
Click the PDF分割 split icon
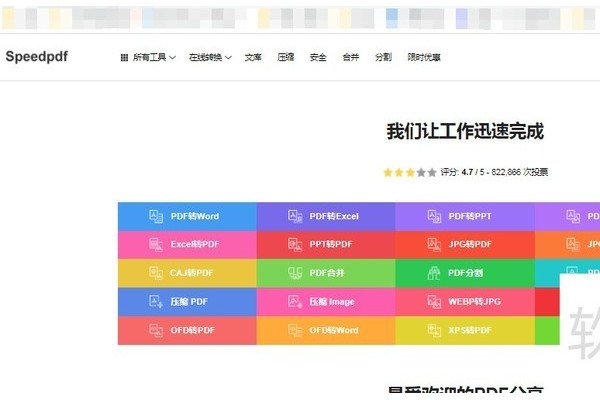click(434, 273)
